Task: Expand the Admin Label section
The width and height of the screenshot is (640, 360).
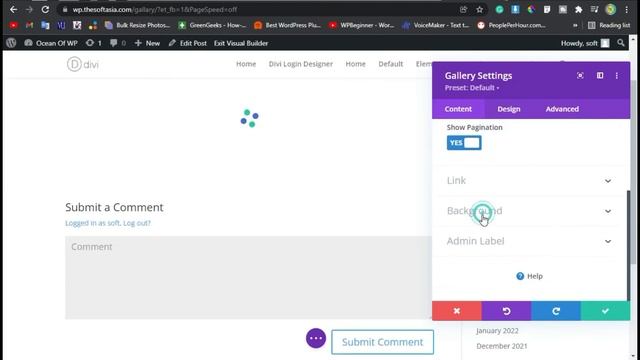Action: [x=529, y=241]
